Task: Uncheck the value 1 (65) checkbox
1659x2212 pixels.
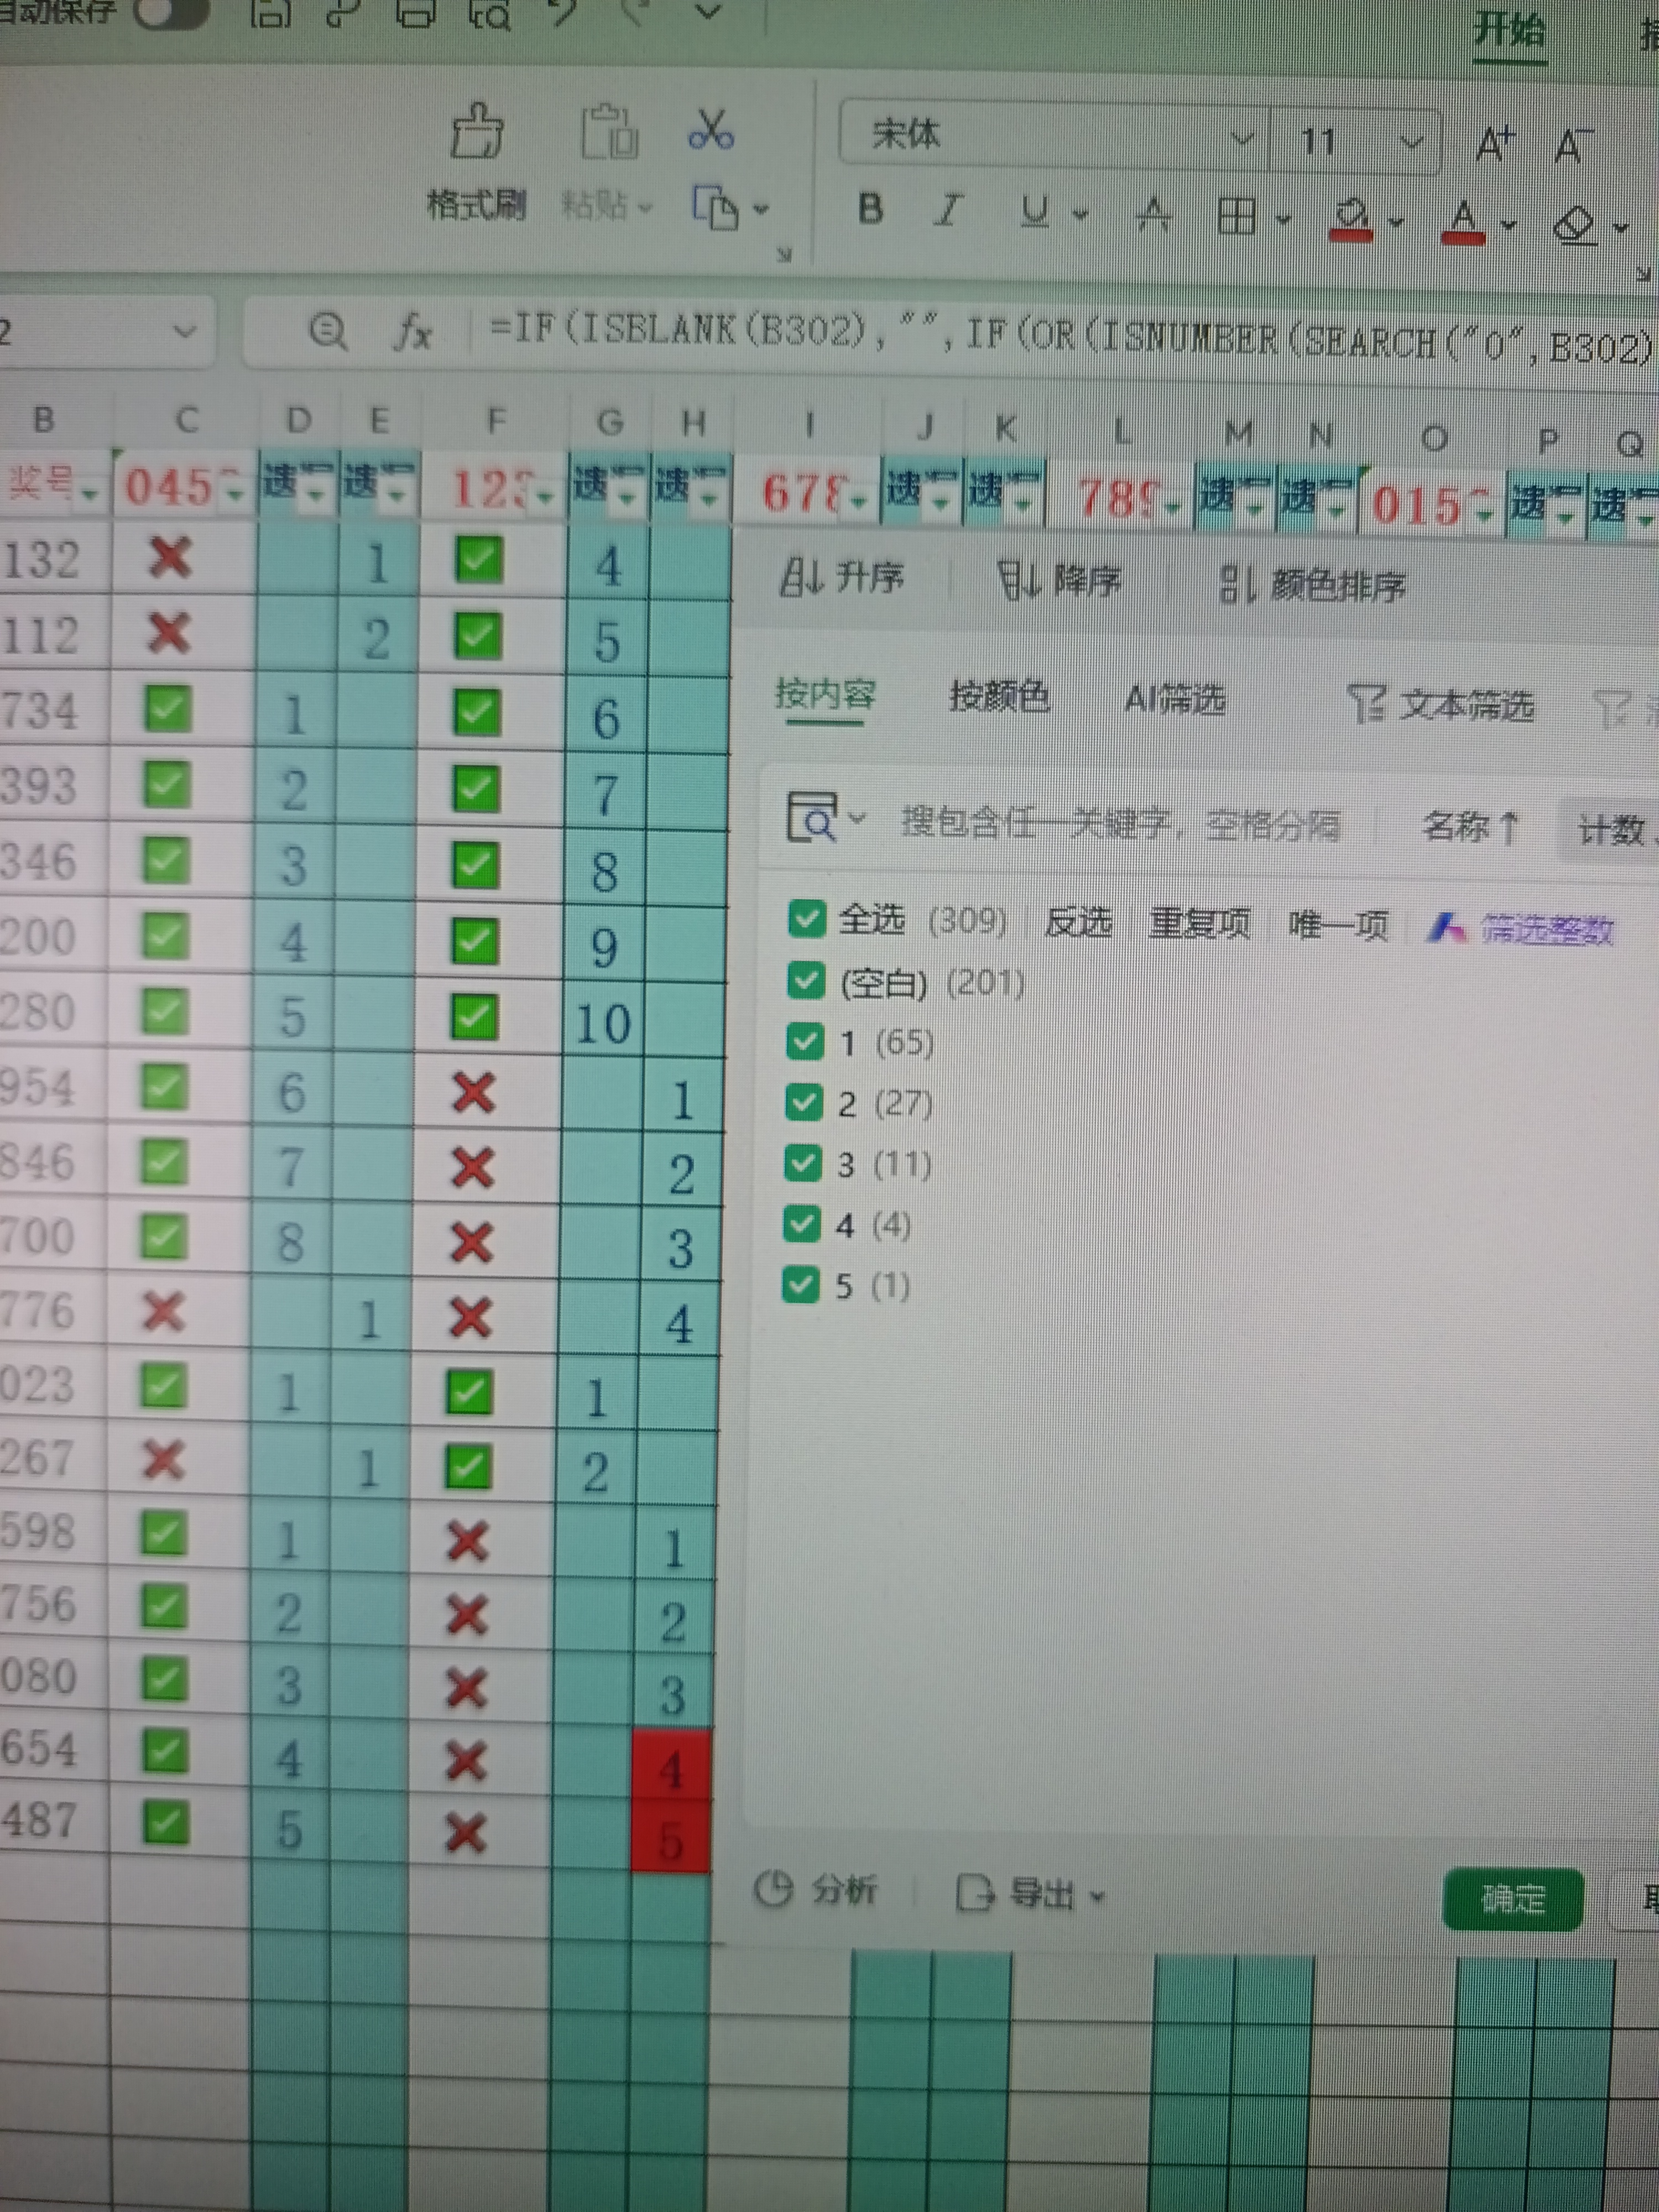Action: click(804, 1041)
